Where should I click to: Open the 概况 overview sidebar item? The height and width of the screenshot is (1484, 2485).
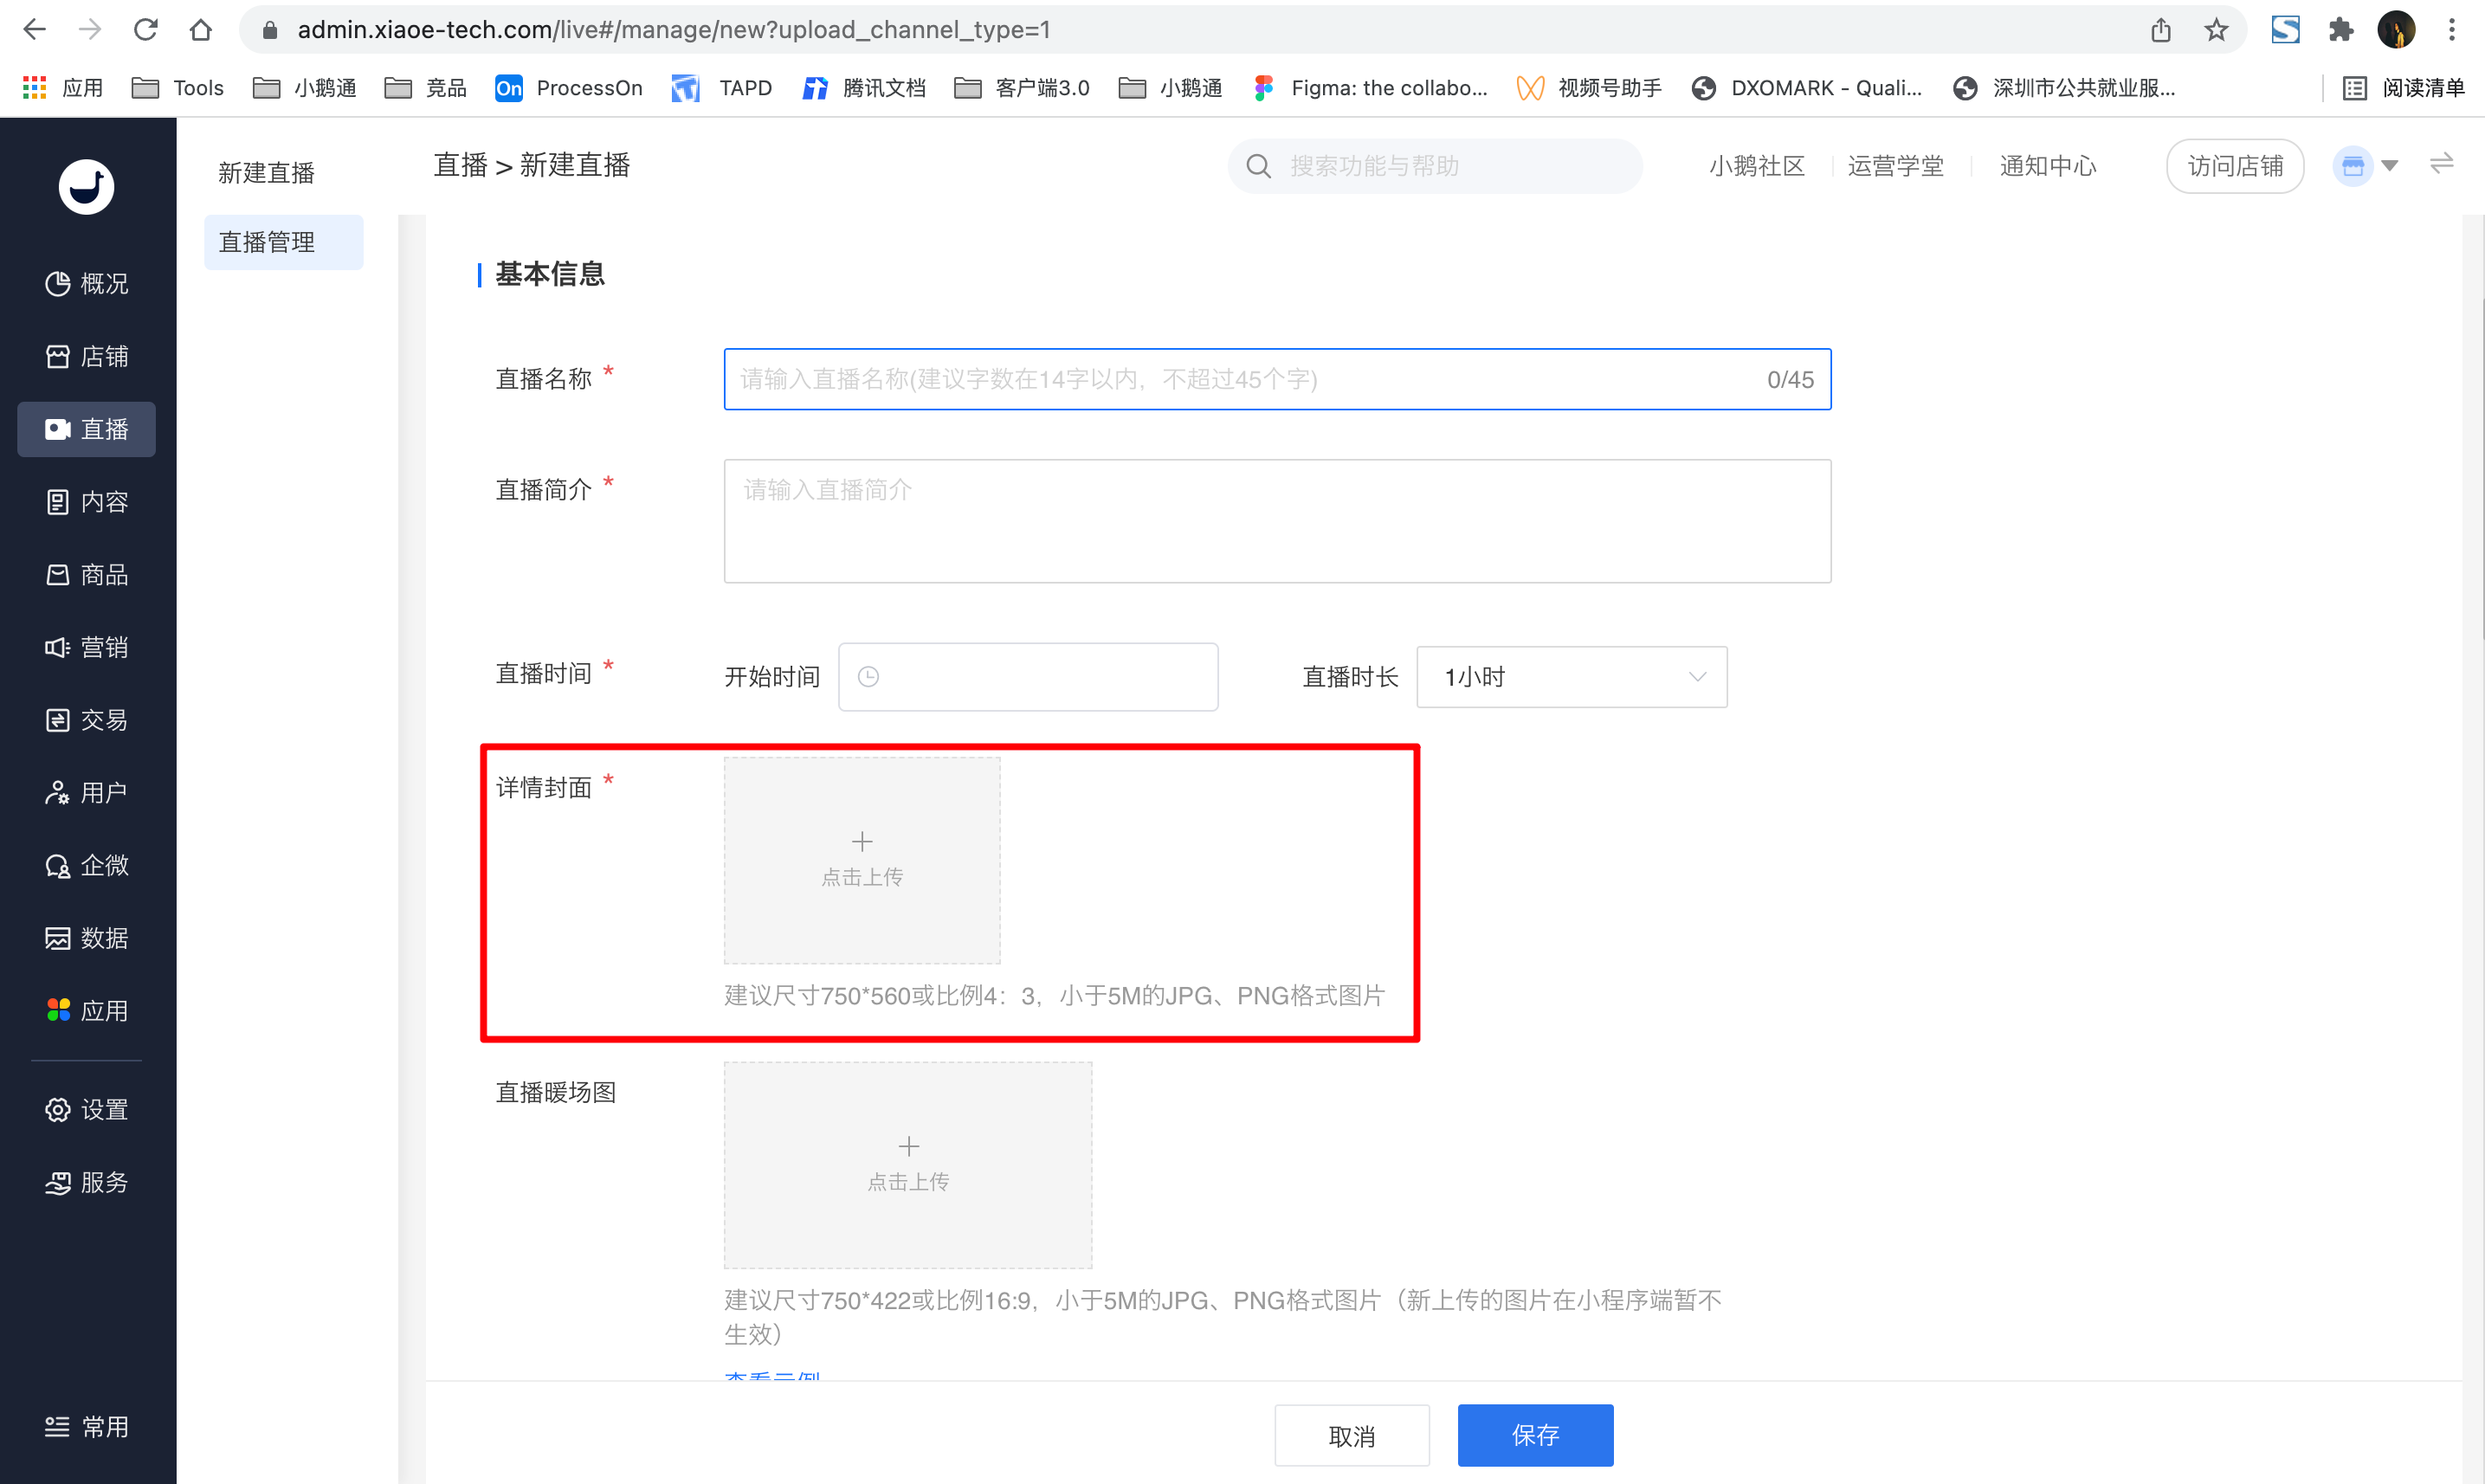pyautogui.click(x=87, y=284)
